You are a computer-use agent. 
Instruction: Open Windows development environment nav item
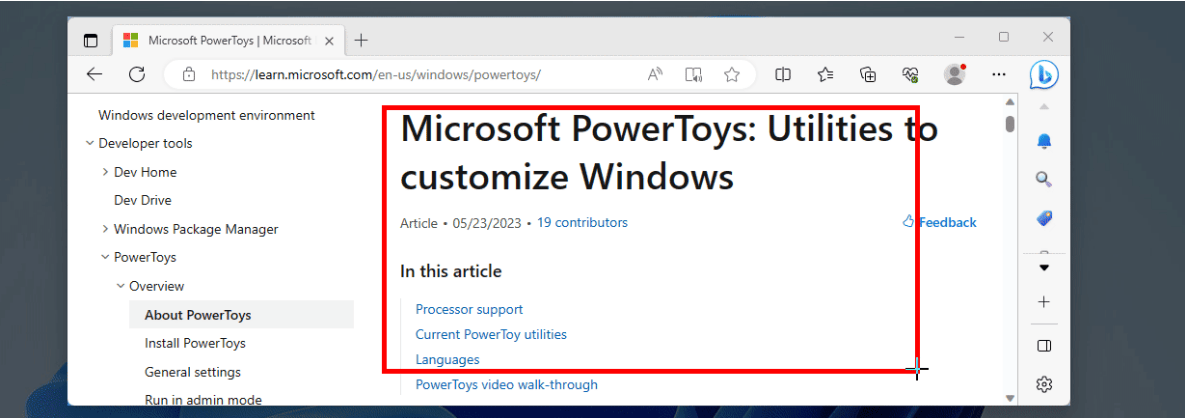point(206,115)
